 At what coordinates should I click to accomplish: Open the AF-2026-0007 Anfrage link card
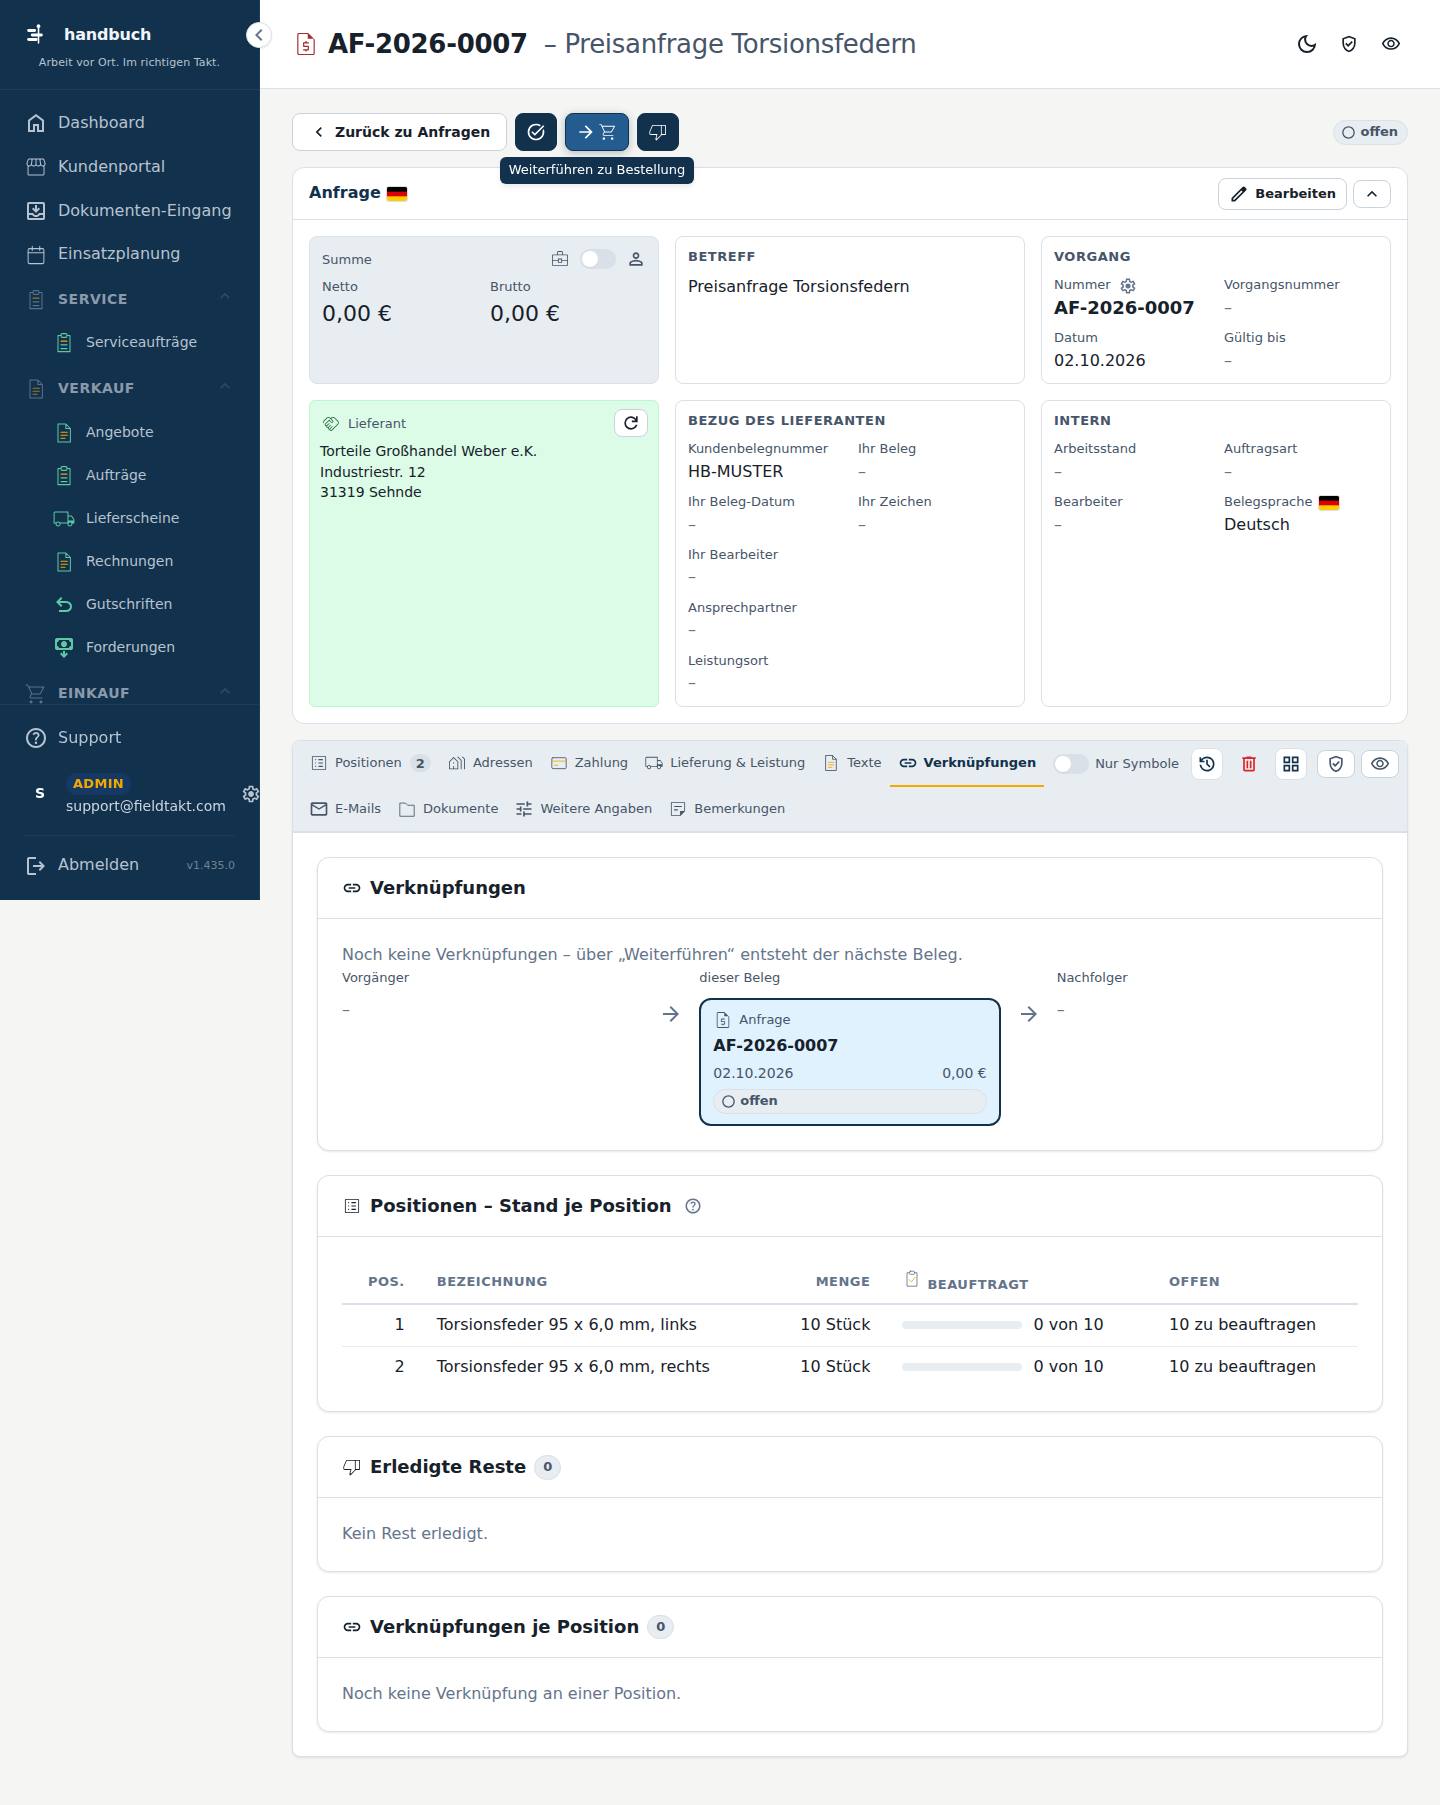coord(850,1062)
